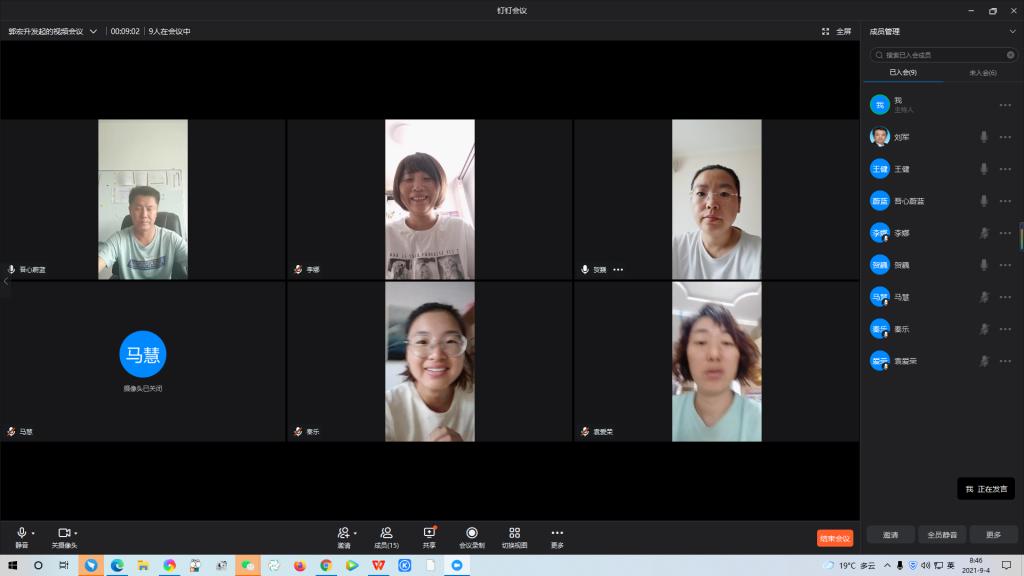The height and width of the screenshot is (576, 1024).
Task: Enter 全屏 fullscreen mode
Action: (x=837, y=31)
